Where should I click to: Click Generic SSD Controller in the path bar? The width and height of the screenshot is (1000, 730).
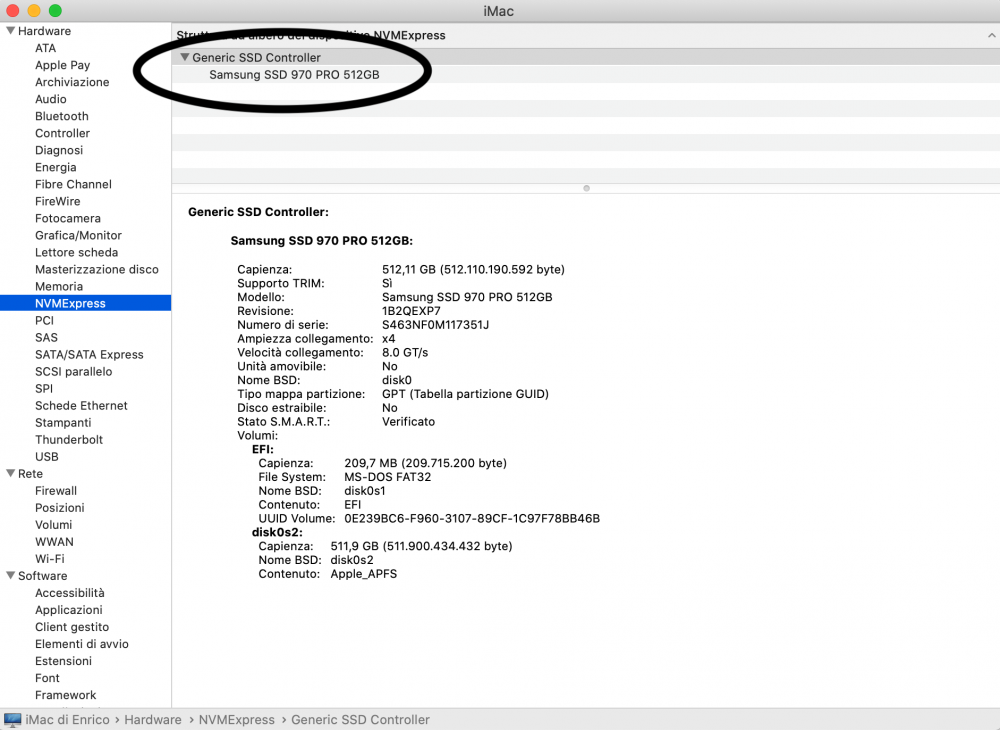pos(360,720)
